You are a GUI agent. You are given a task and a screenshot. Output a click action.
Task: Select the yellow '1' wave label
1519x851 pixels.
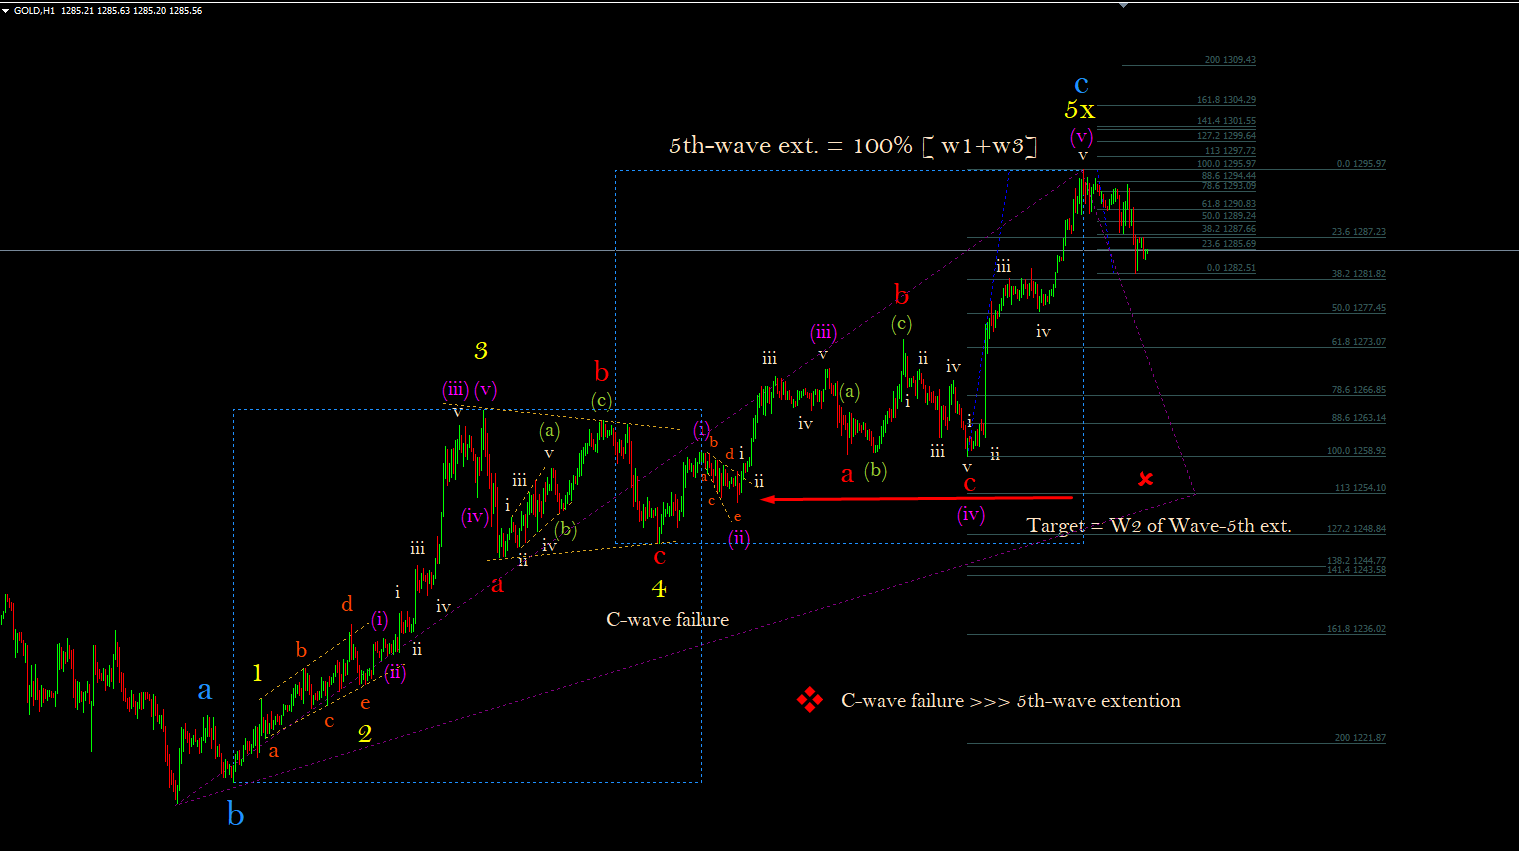point(258,673)
